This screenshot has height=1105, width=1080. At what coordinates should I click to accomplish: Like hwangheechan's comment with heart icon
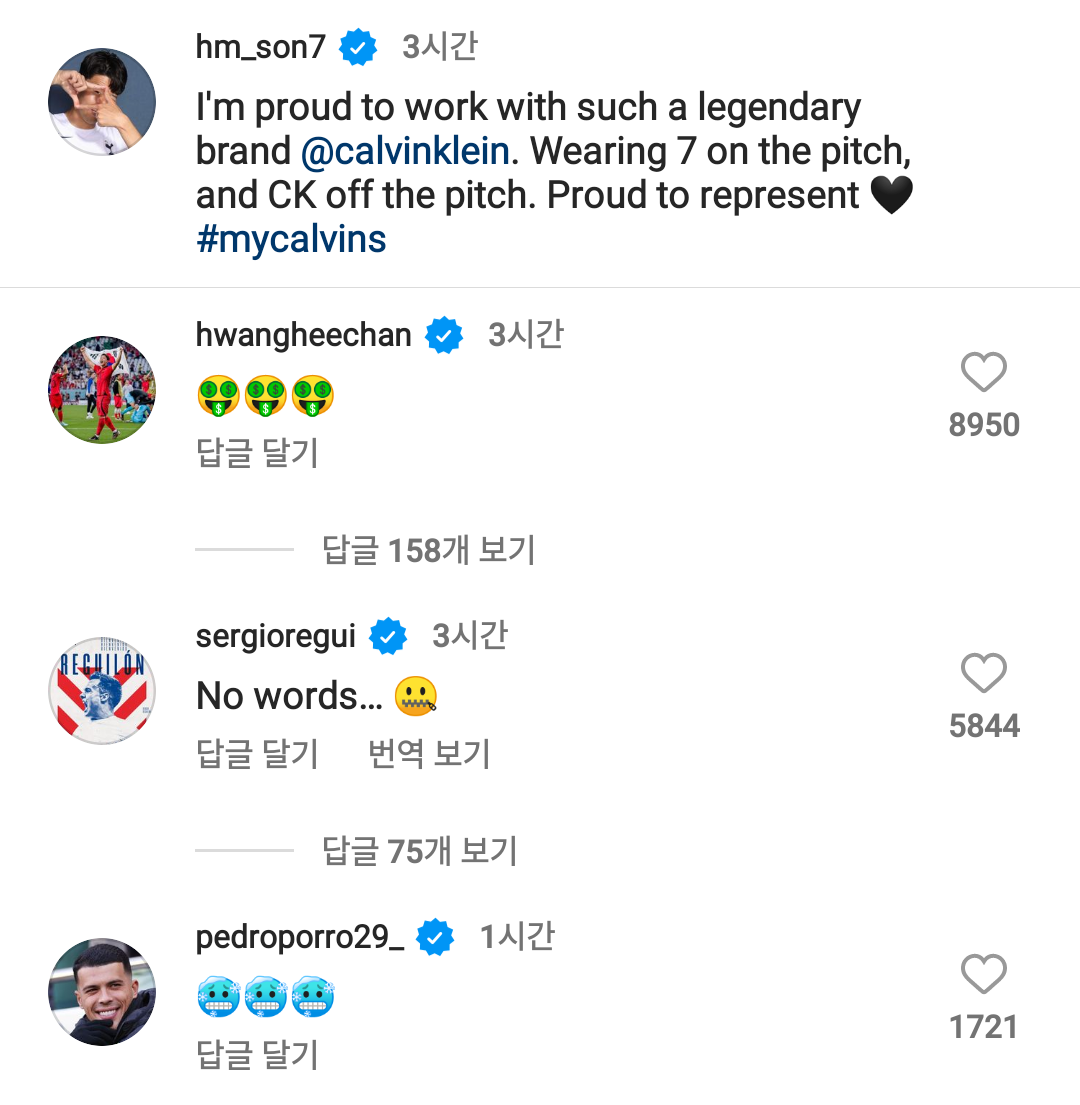(x=983, y=371)
